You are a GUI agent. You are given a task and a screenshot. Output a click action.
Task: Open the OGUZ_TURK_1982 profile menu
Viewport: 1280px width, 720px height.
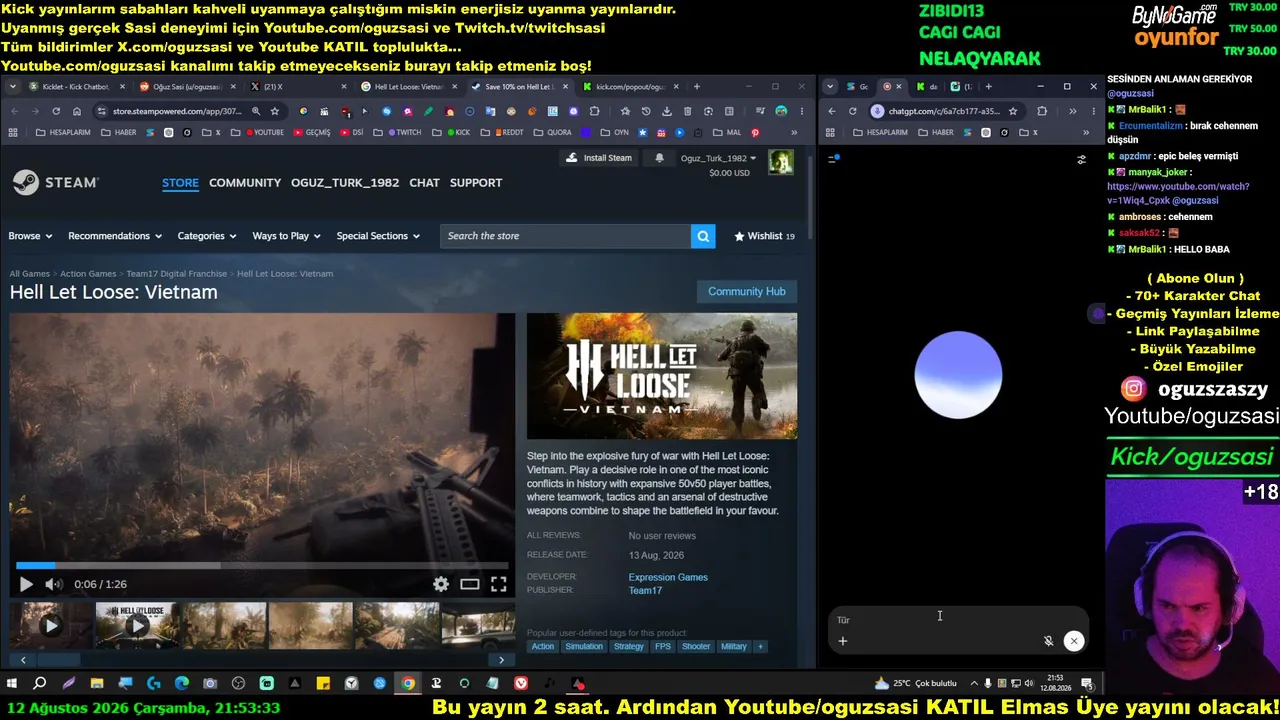pos(345,183)
